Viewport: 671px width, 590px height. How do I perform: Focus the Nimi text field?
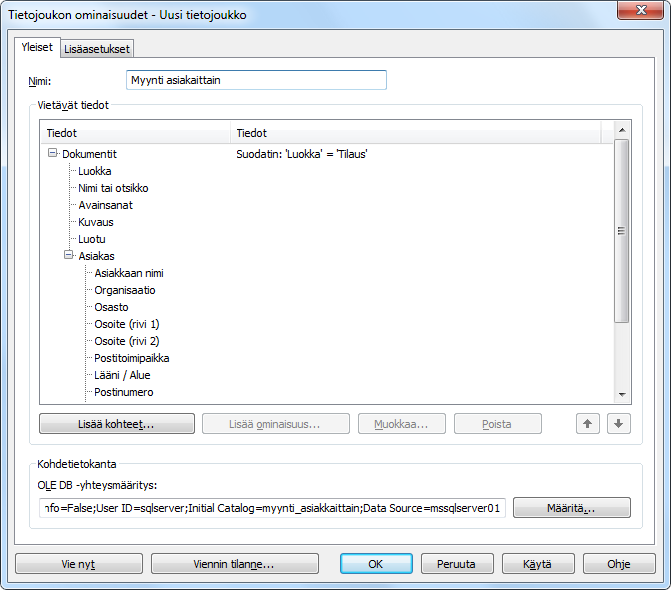256,80
